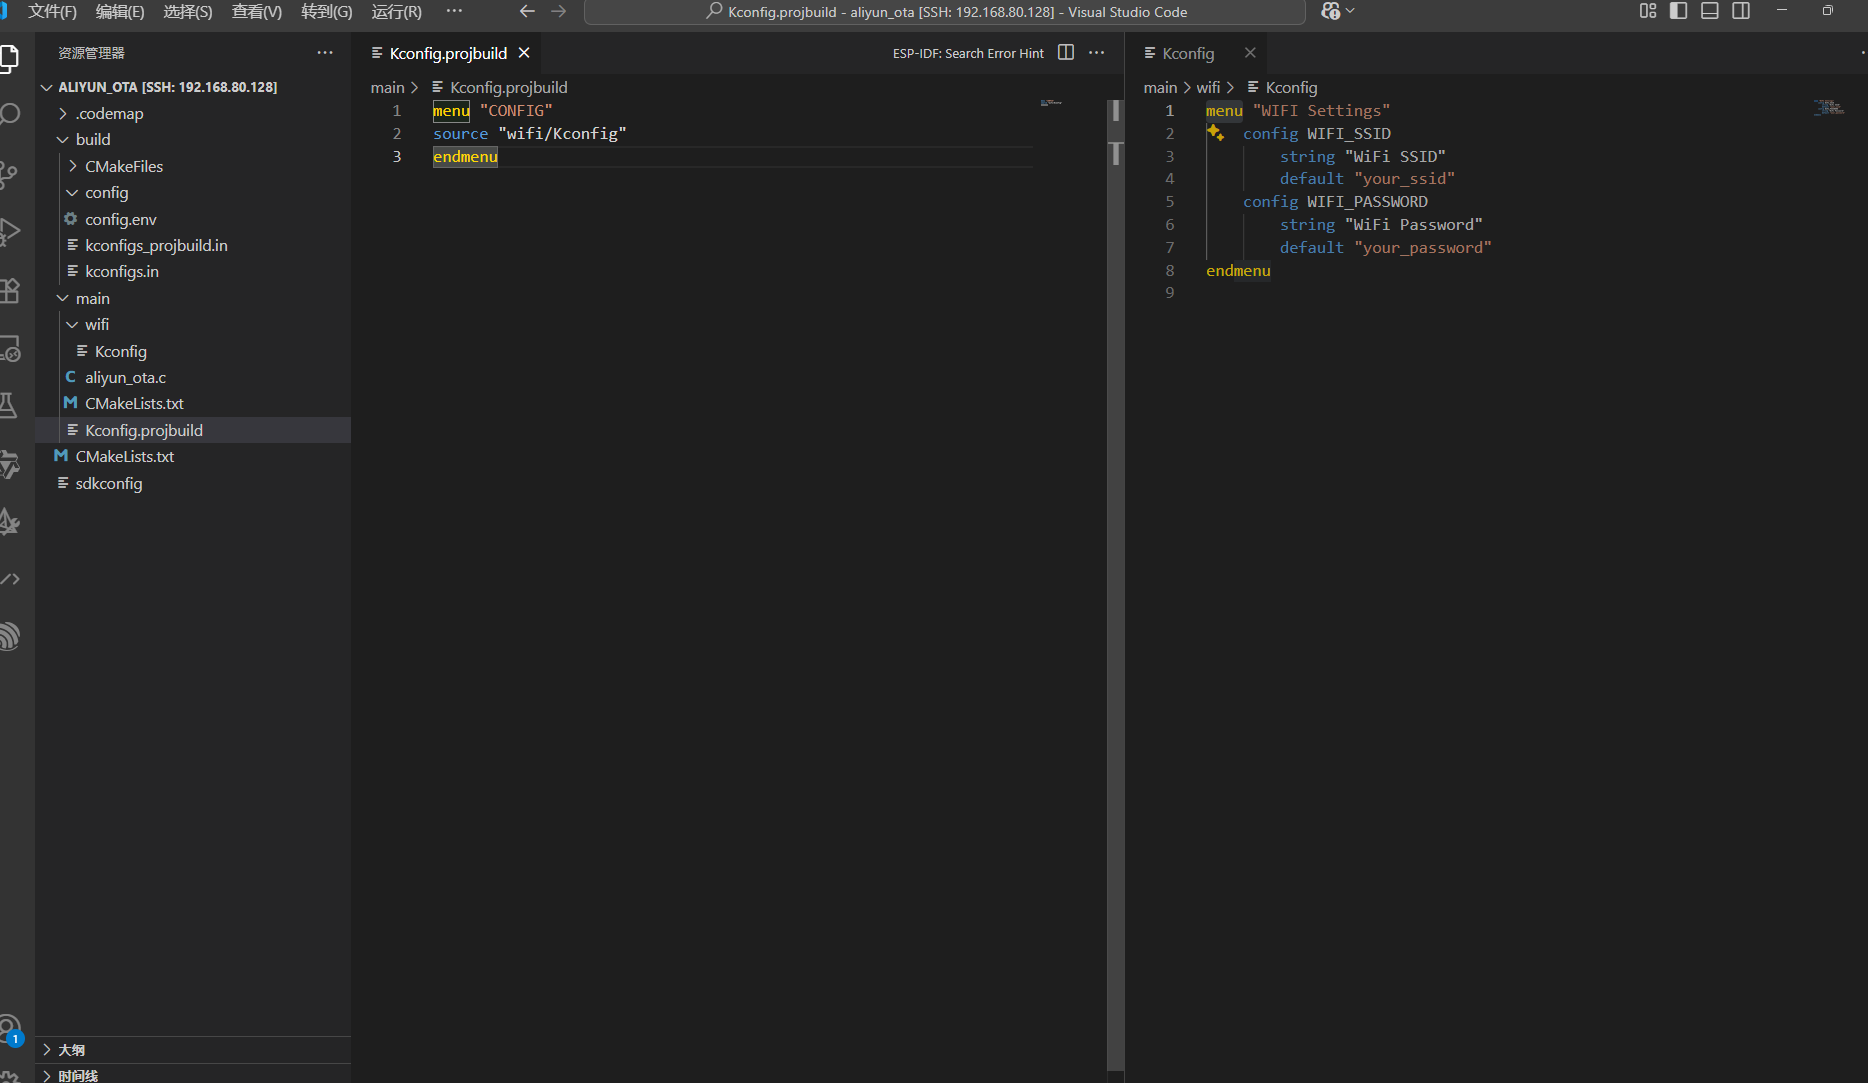Open the Run and Debug view
The width and height of the screenshot is (1868, 1083).
pos(9,232)
